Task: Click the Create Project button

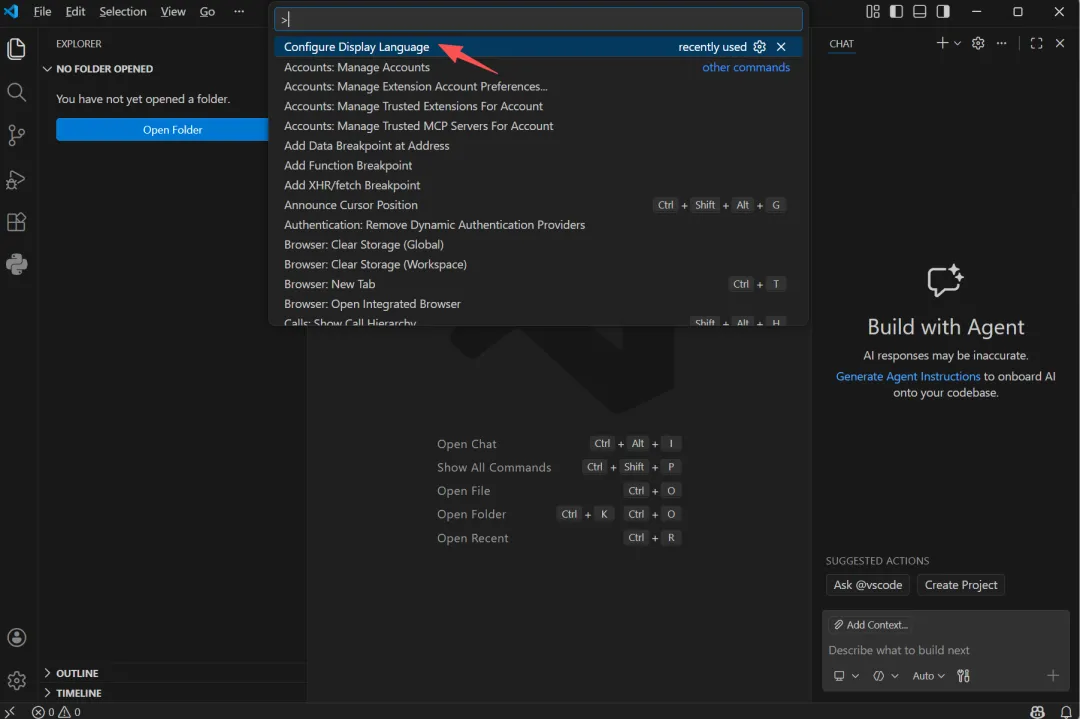Action: tap(961, 585)
